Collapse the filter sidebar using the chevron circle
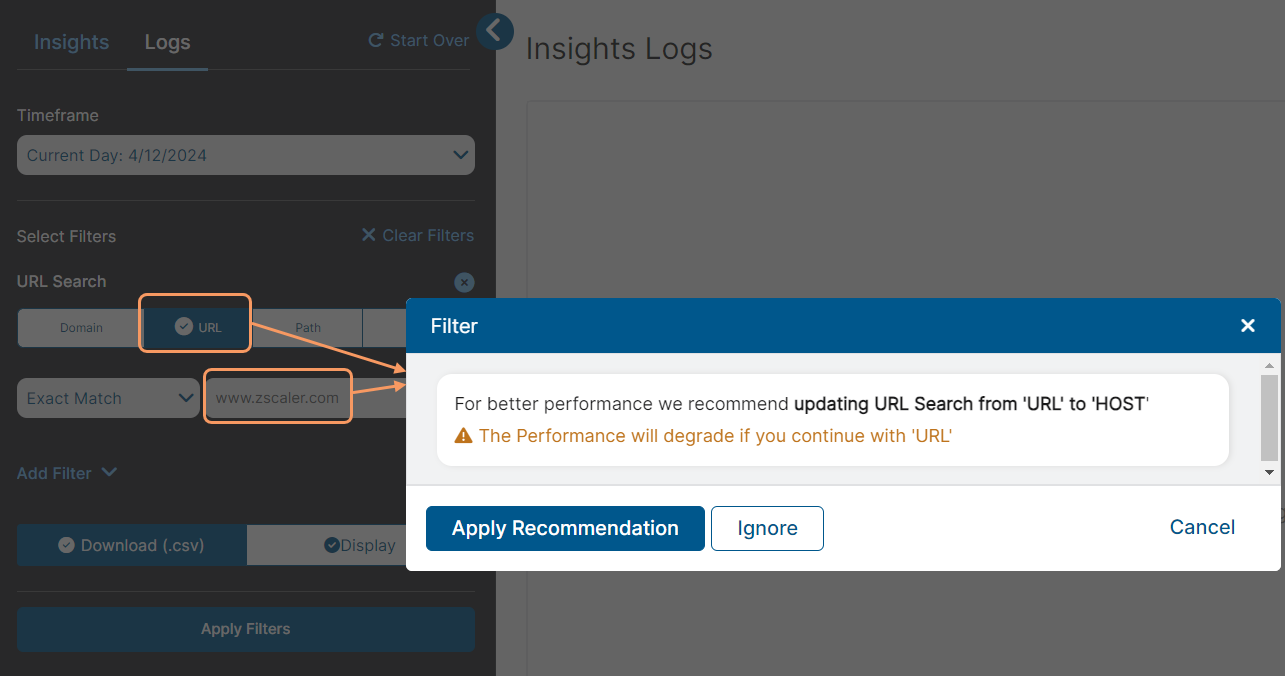This screenshot has height=676, width=1285. pyautogui.click(x=495, y=31)
